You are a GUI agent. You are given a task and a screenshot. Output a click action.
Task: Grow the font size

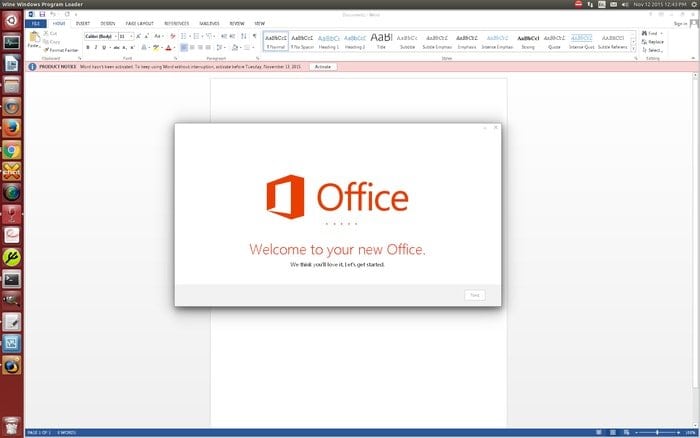point(138,36)
